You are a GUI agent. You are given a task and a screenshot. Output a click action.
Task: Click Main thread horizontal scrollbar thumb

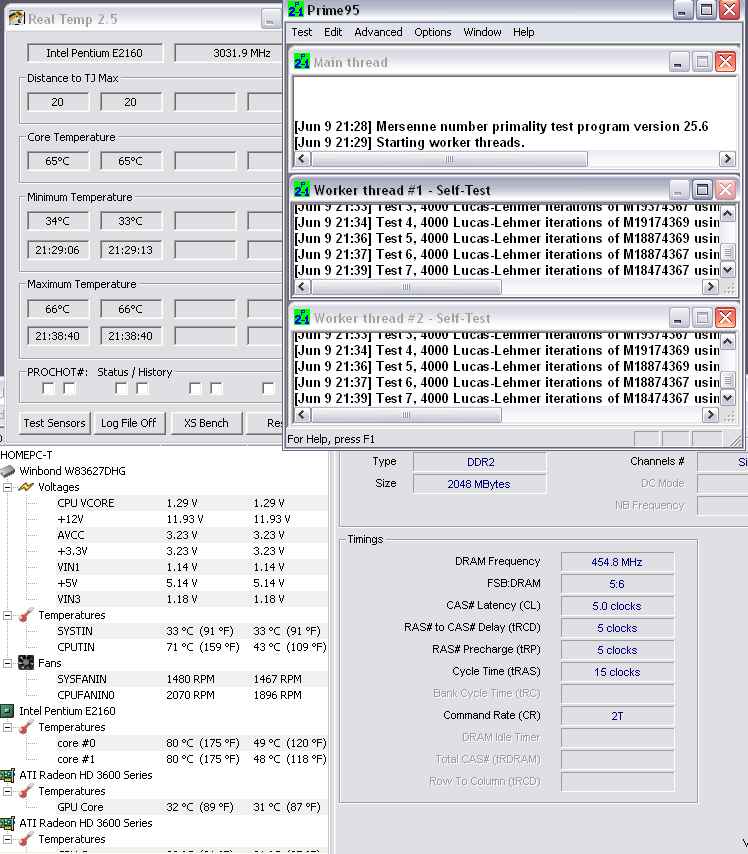(449, 159)
